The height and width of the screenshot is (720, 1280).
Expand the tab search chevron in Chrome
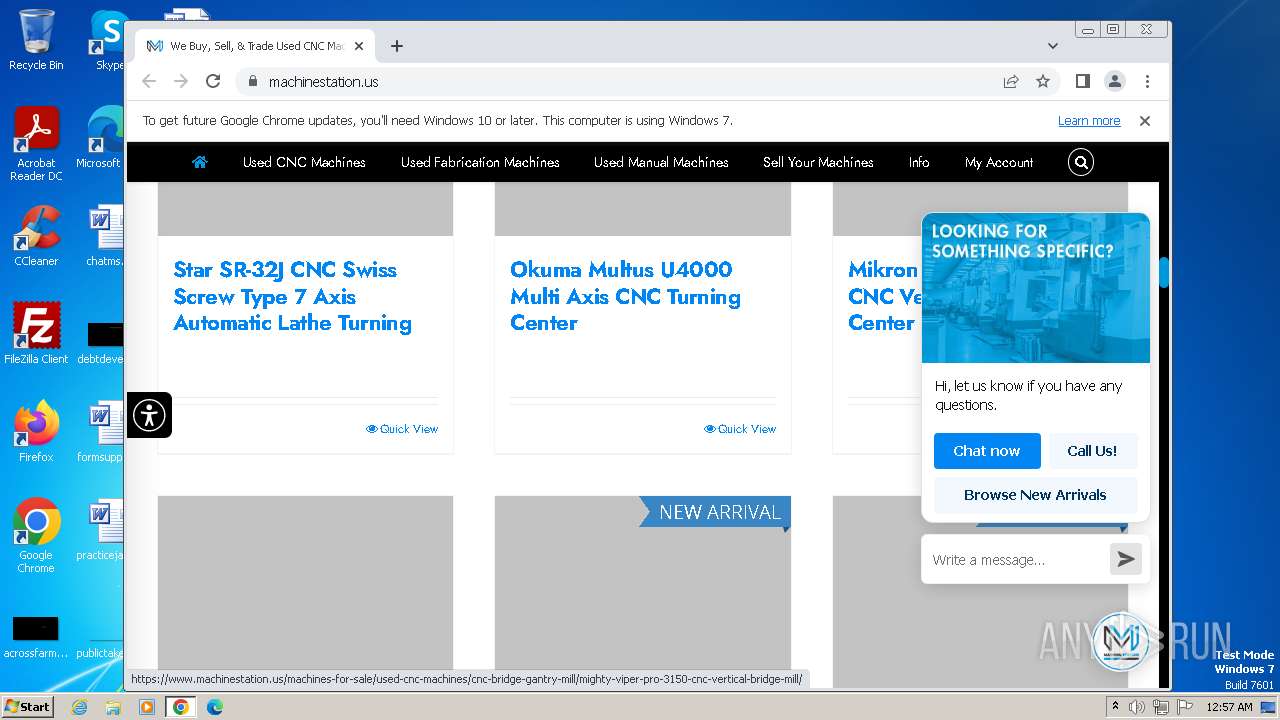pyautogui.click(x=1053, y=46)
